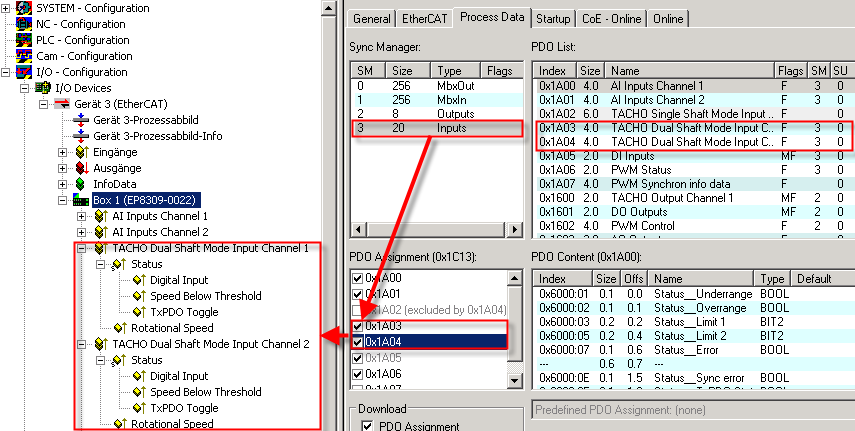The image size is (855, 431).
Task: Toggle the 0x1A04 PDO assignment checkbox
Action: [358, 342]
